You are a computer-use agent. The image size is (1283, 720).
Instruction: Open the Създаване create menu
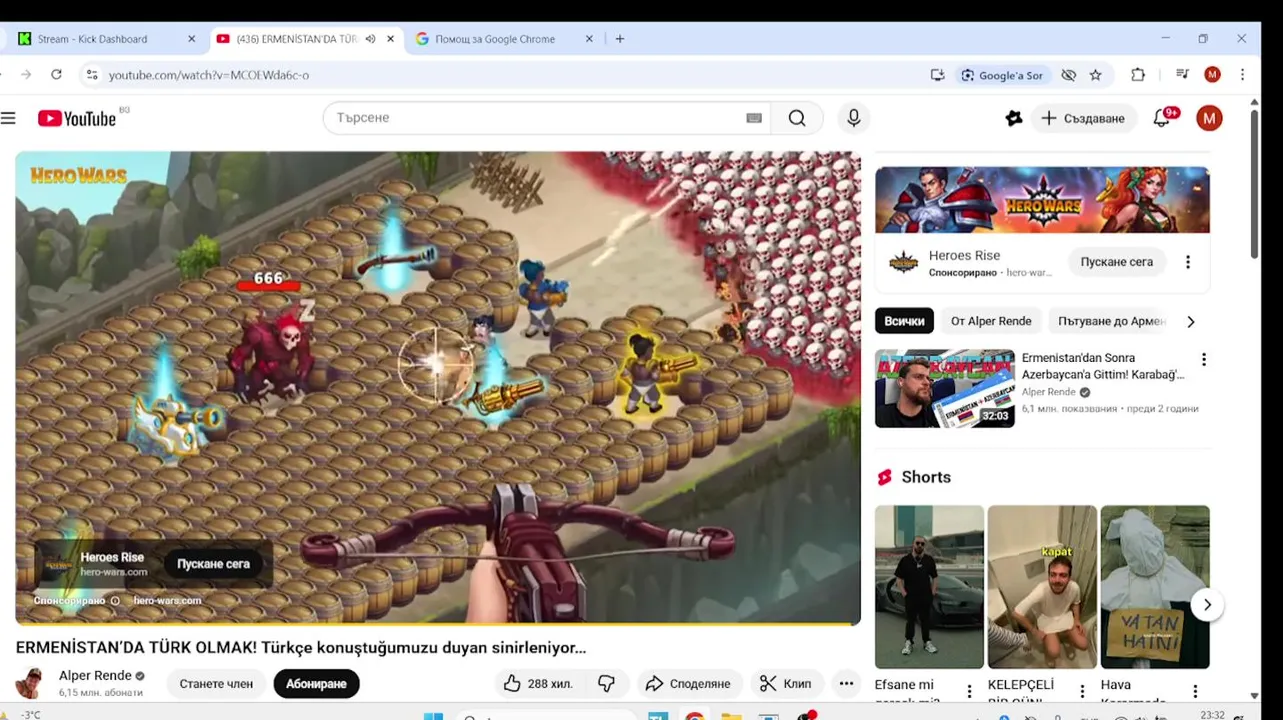point(1084,118)
